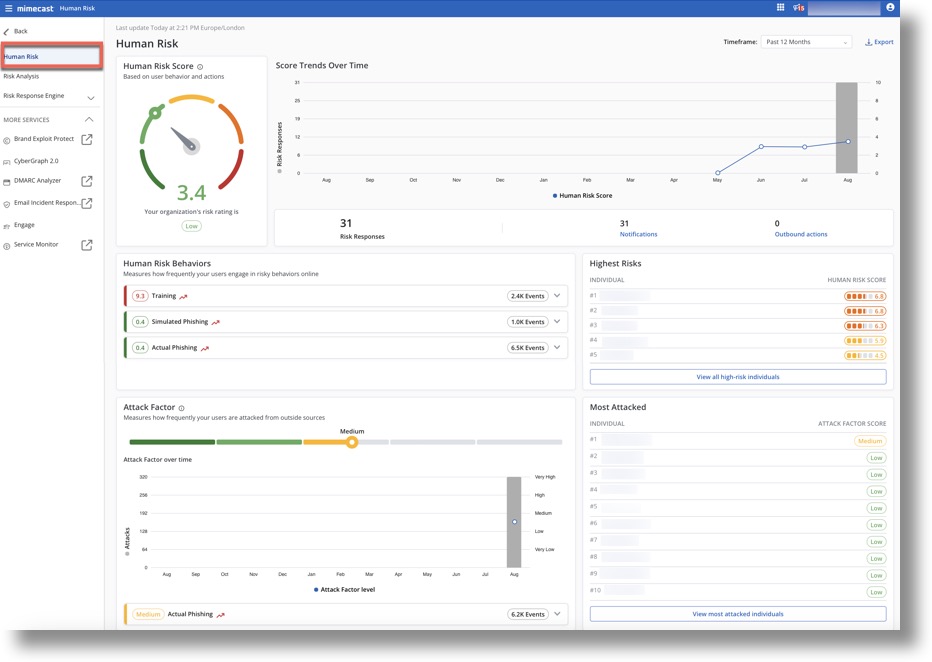
Task: Open DMARC Analyzer external link icon
Action: pyautogui.click(x=87, y=181)
